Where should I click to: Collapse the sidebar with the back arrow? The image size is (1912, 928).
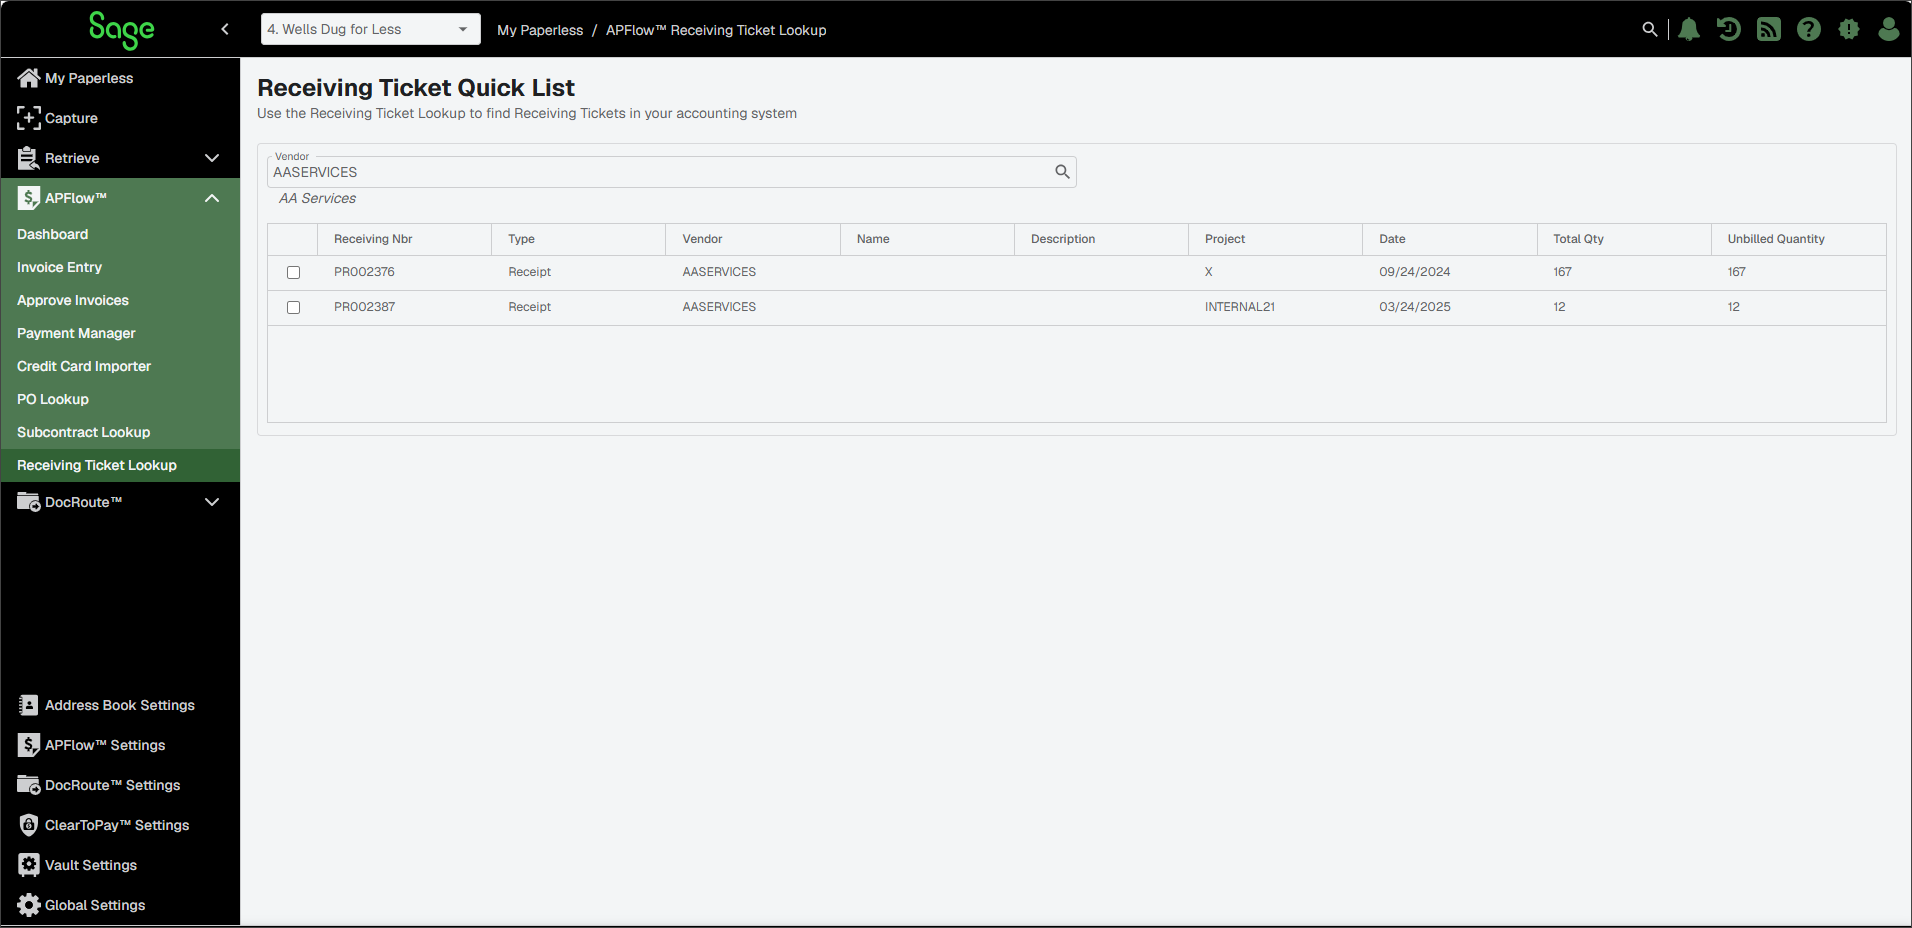[x=225, y=29]
